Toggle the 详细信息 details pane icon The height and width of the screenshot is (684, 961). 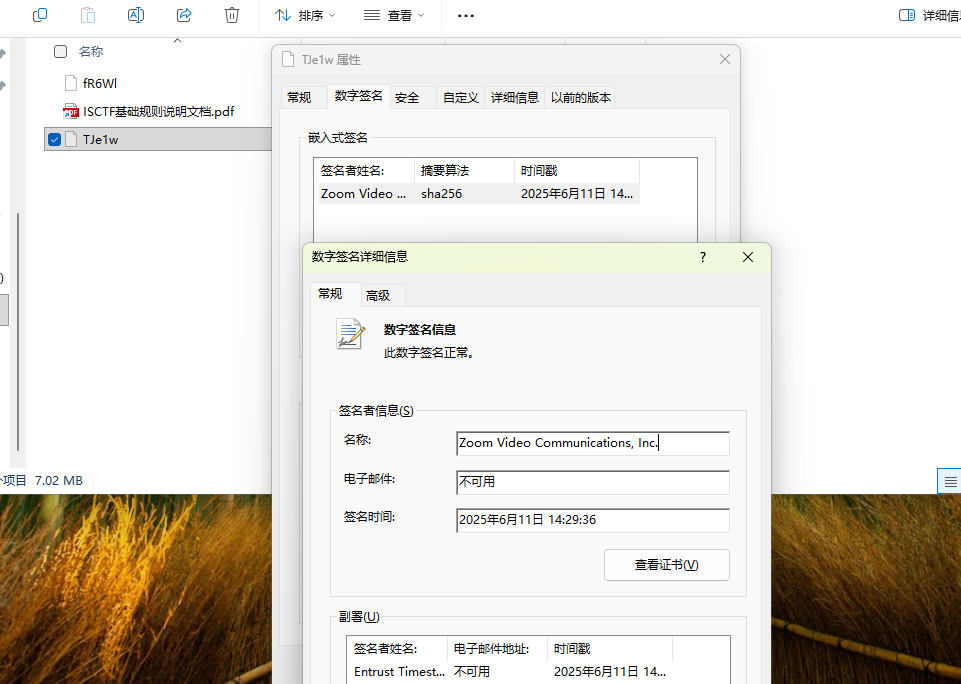click(907, 15)
